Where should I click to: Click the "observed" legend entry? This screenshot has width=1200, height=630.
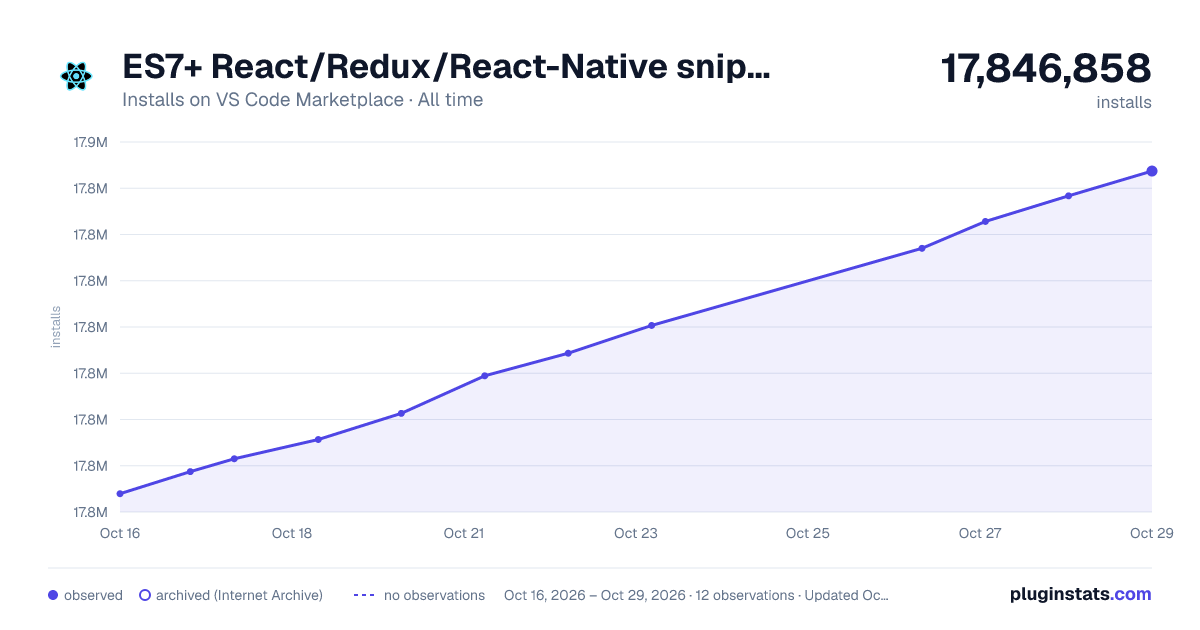85,595
